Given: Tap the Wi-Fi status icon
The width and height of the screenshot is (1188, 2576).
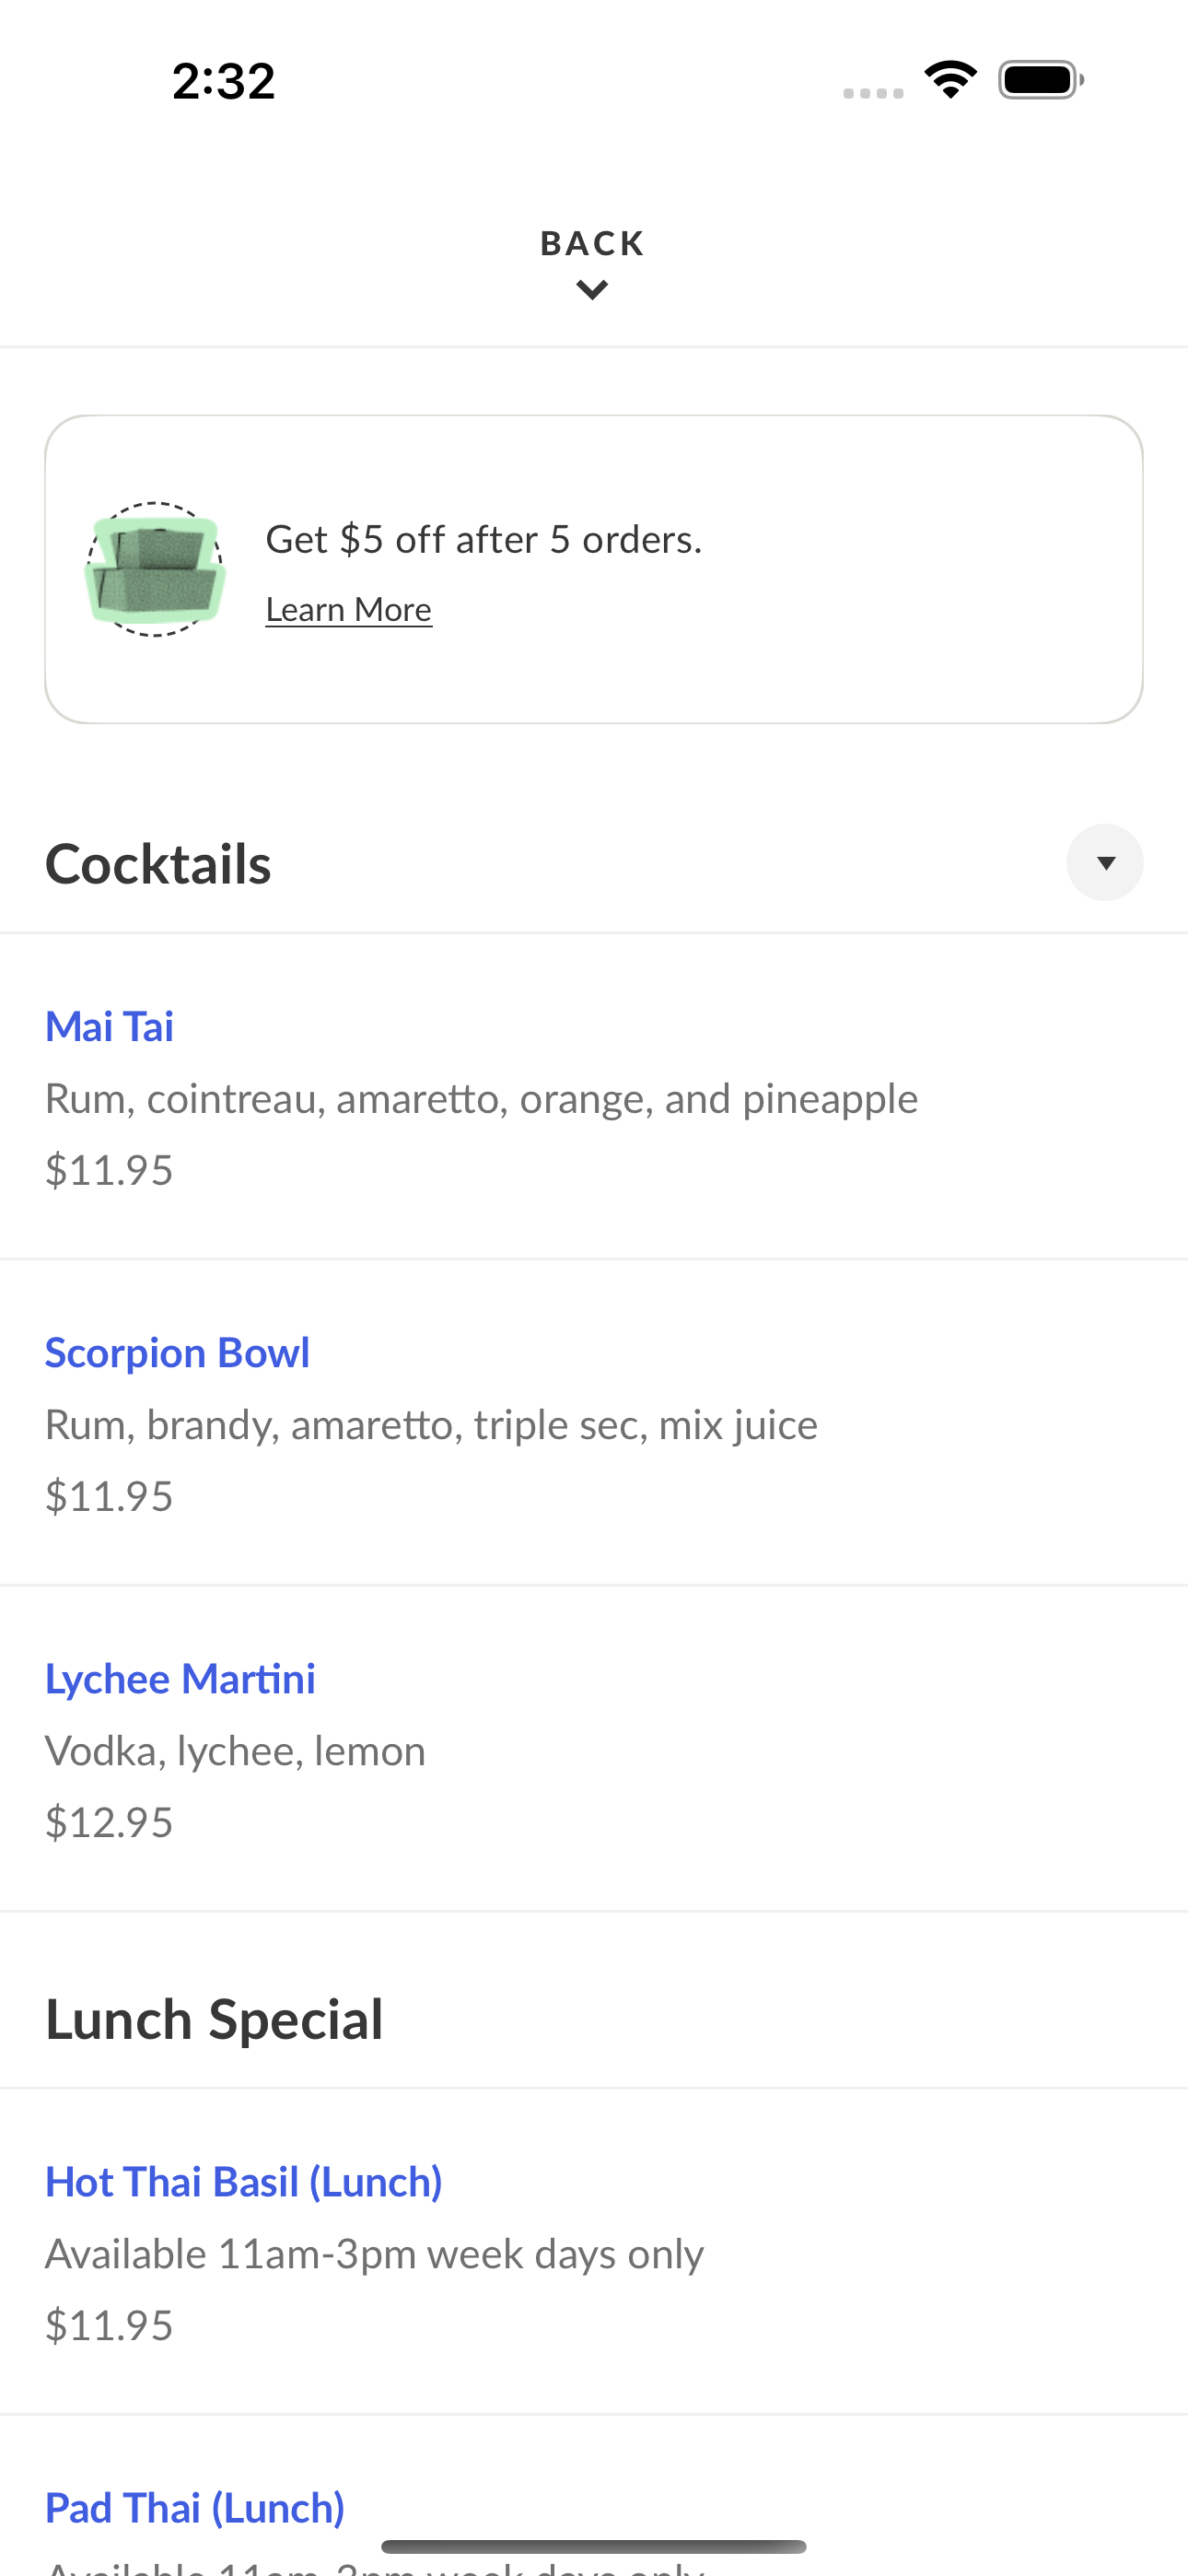Looking at the screenshot, I should point(950,80).
